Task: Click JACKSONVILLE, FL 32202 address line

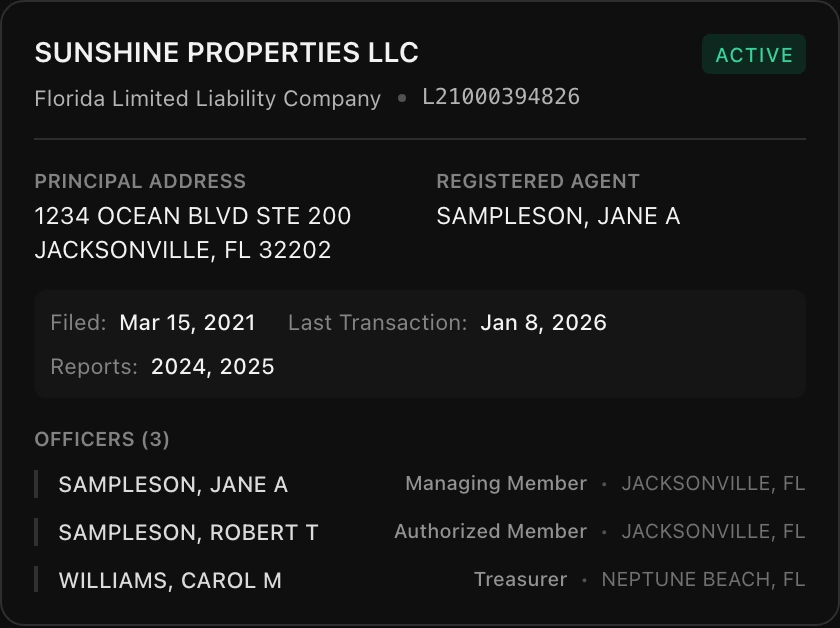Action: tap(183, 250)
